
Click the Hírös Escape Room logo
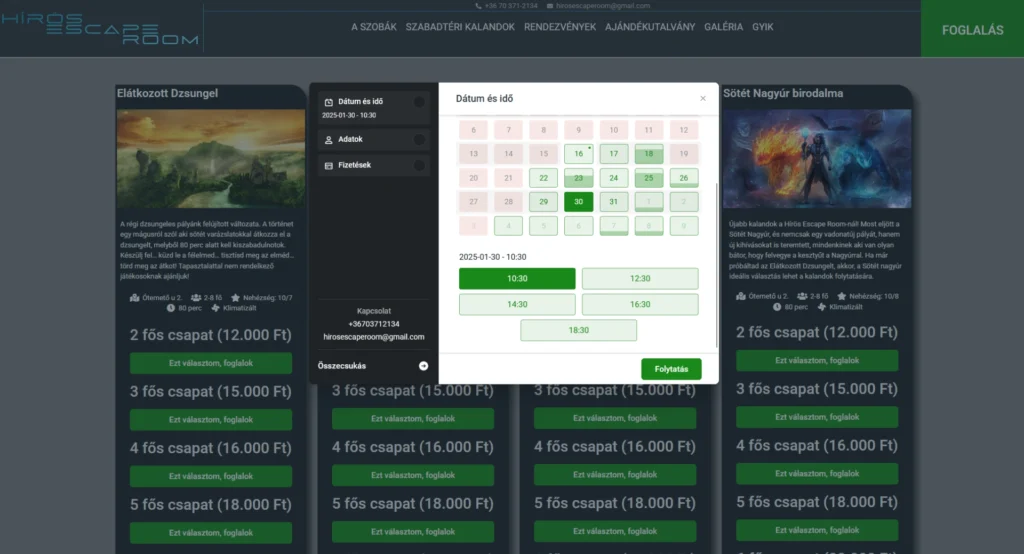100,29
